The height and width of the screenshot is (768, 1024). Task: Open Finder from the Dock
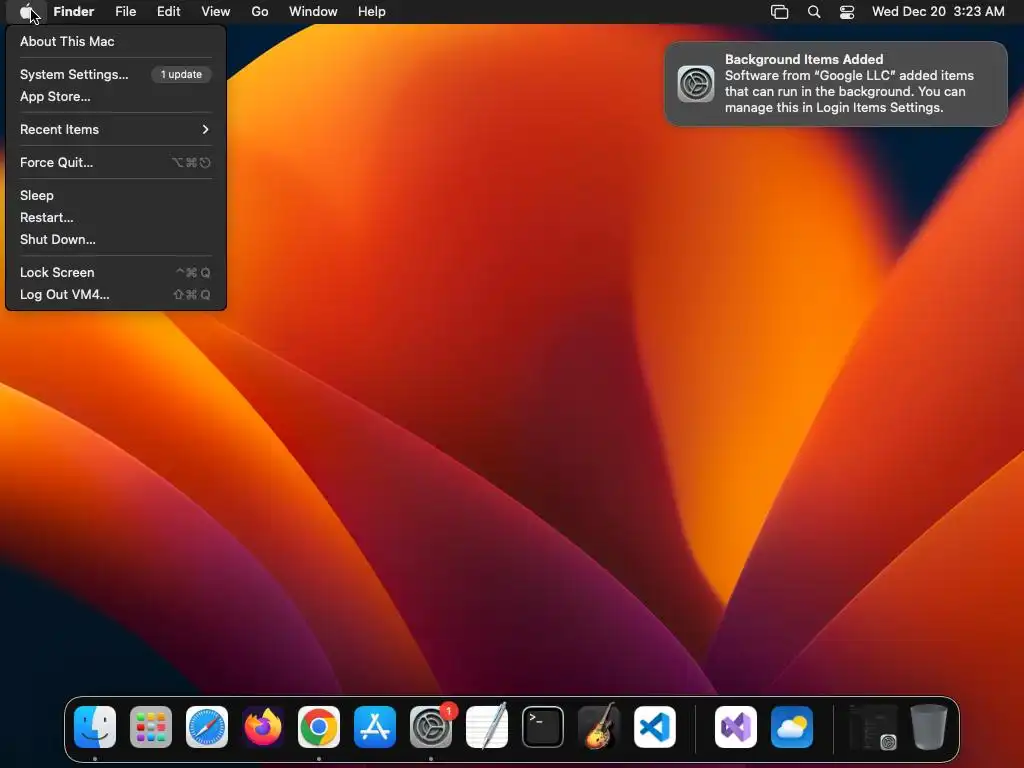coord(95,727)
